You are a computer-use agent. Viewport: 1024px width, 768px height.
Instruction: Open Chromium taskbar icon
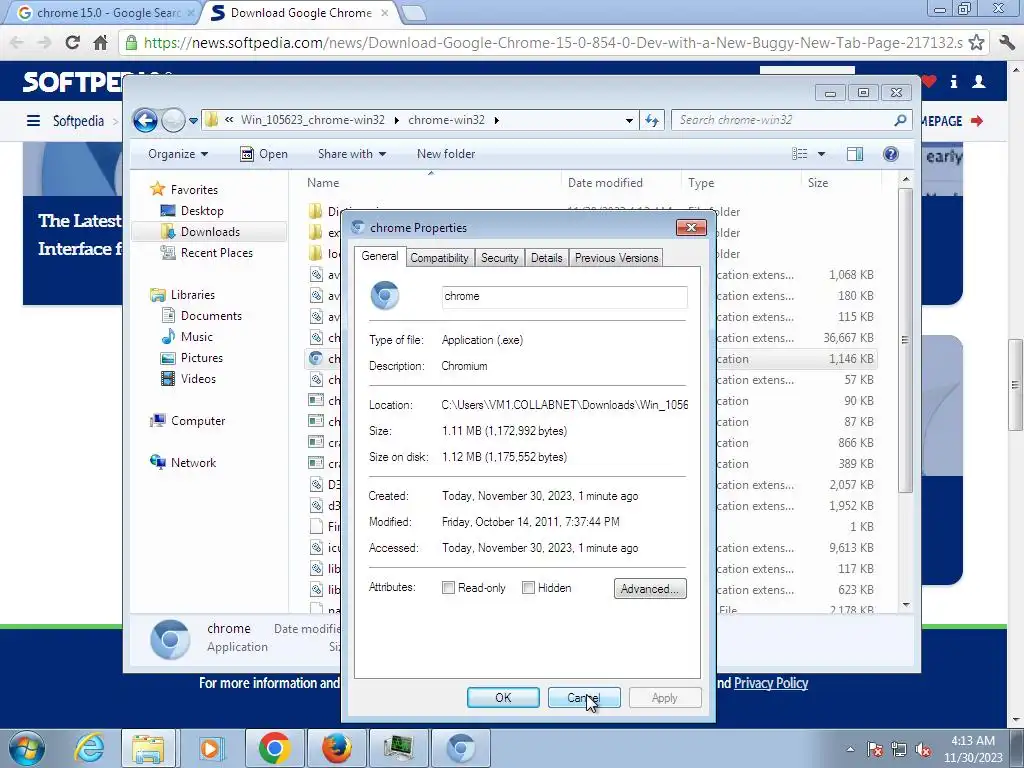(460, 748)
